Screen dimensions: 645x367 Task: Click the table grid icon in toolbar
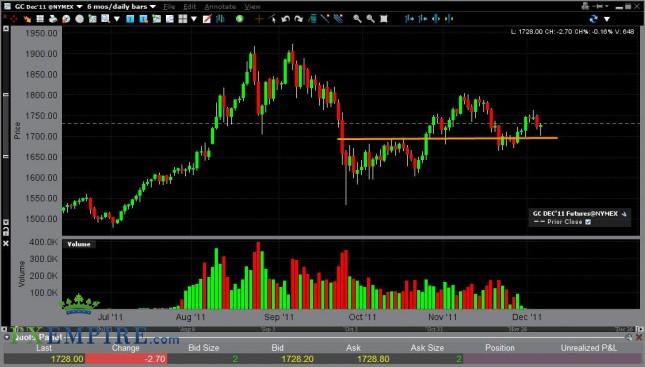click(40, 19)
